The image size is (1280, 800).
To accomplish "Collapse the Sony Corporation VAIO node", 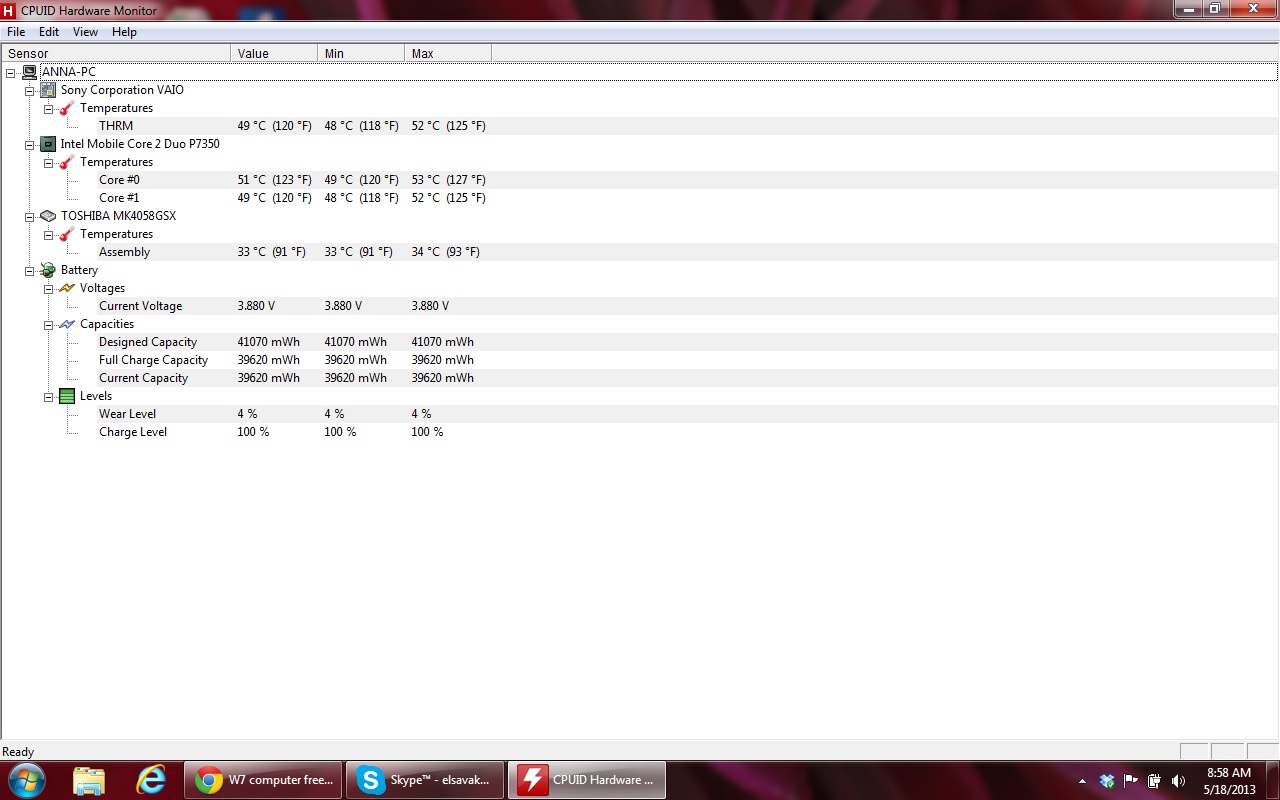I will point(29,90).
